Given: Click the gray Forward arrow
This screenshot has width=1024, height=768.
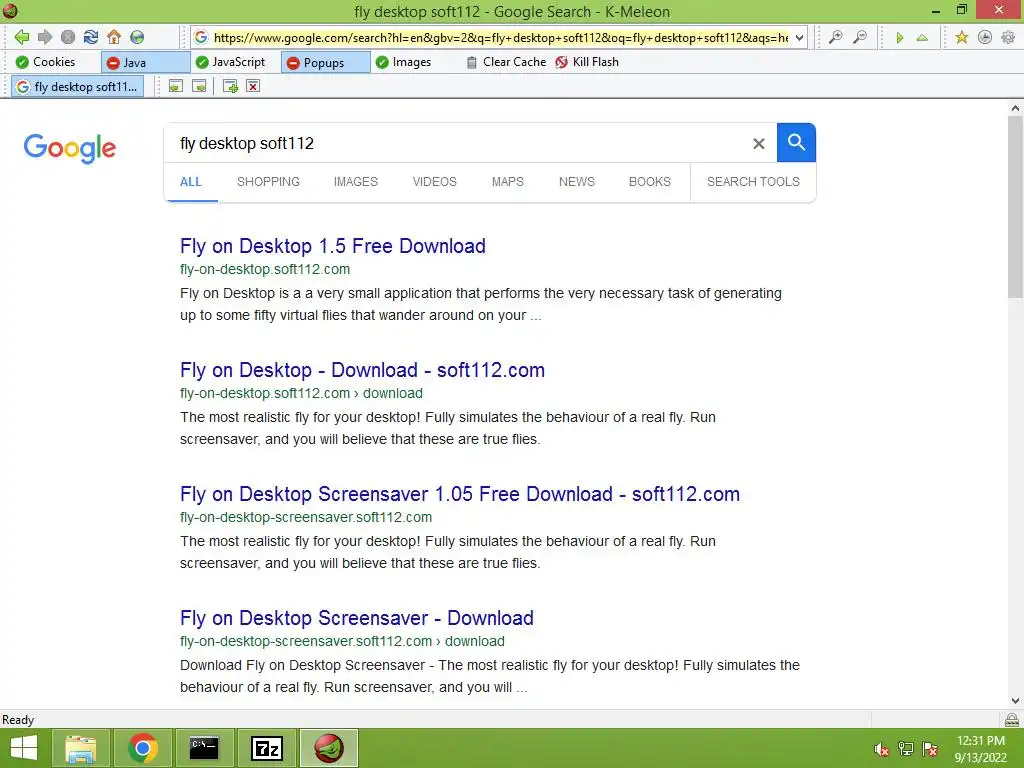Looking at the screenshot, I should pyautogui.click(x=44, y=37).
